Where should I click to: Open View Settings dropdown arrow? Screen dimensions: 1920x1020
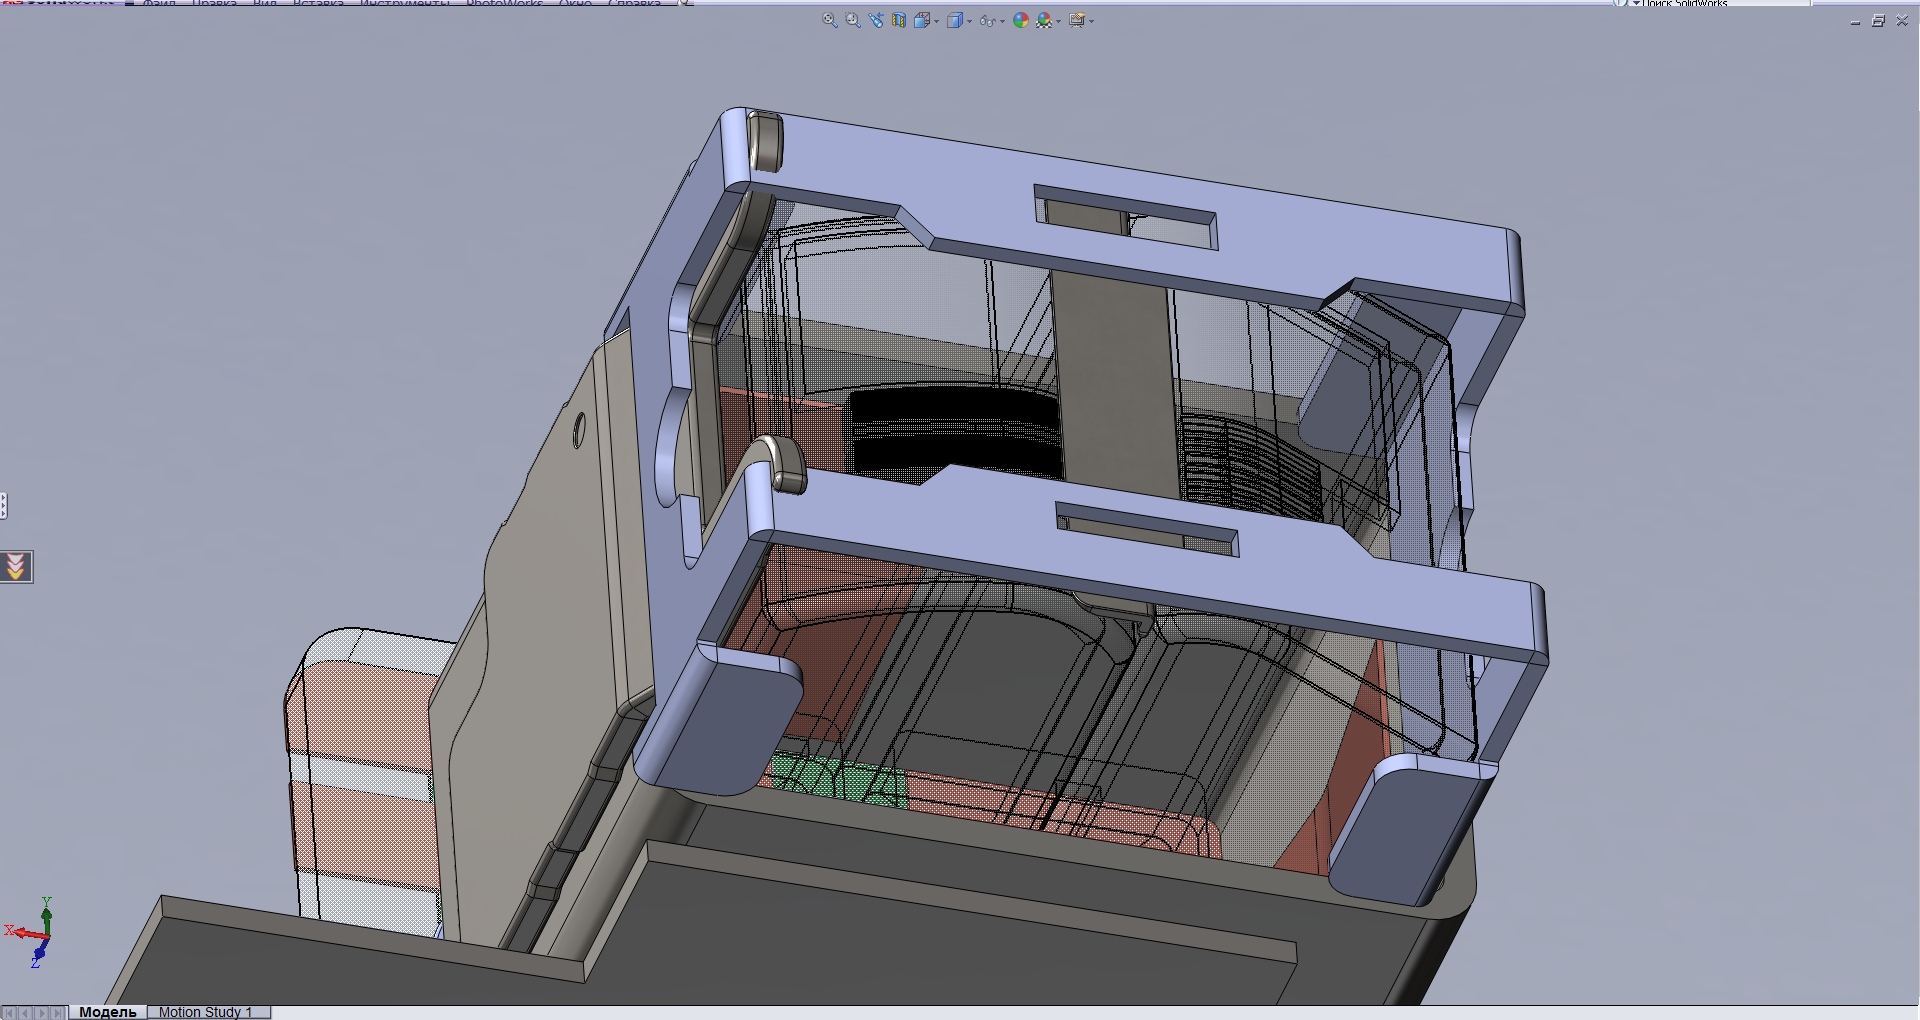[1091, 21]
